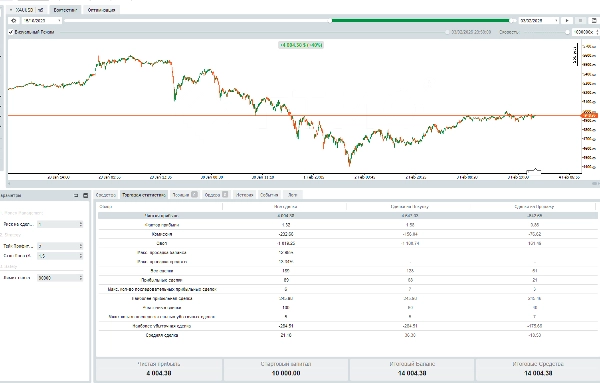This screenshot has width=600, height=383.
Task: Click the save report icon beside stop
Action: (594, 21)
